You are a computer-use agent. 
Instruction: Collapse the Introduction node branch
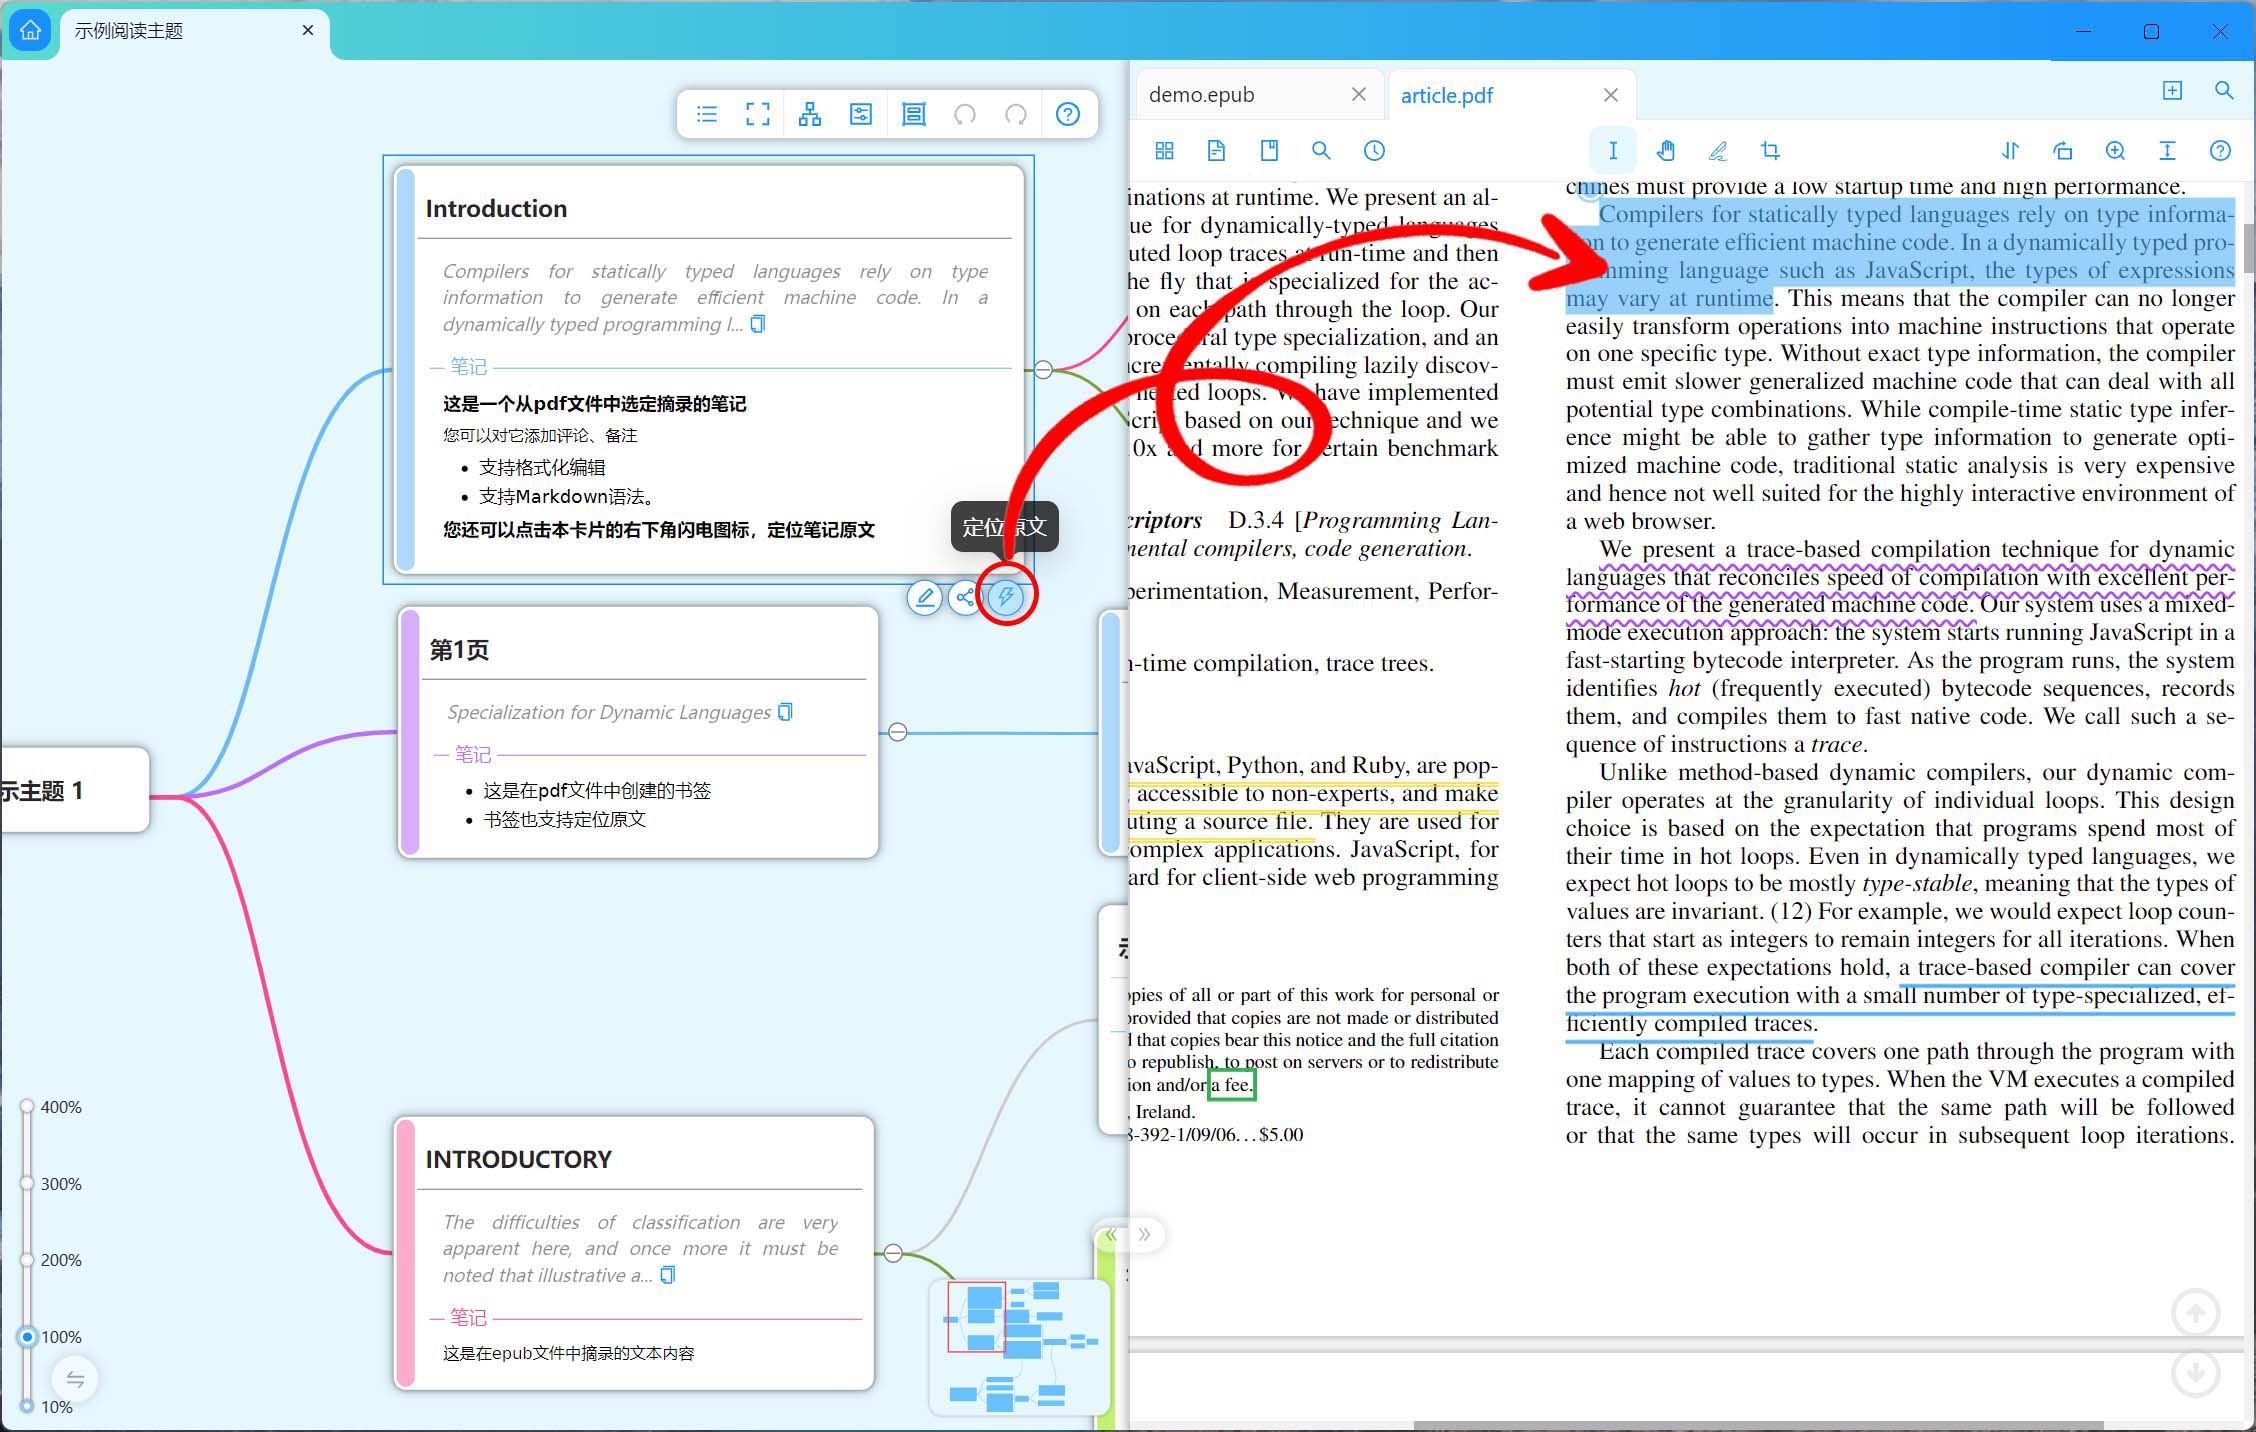click(x=1043, y=370)
